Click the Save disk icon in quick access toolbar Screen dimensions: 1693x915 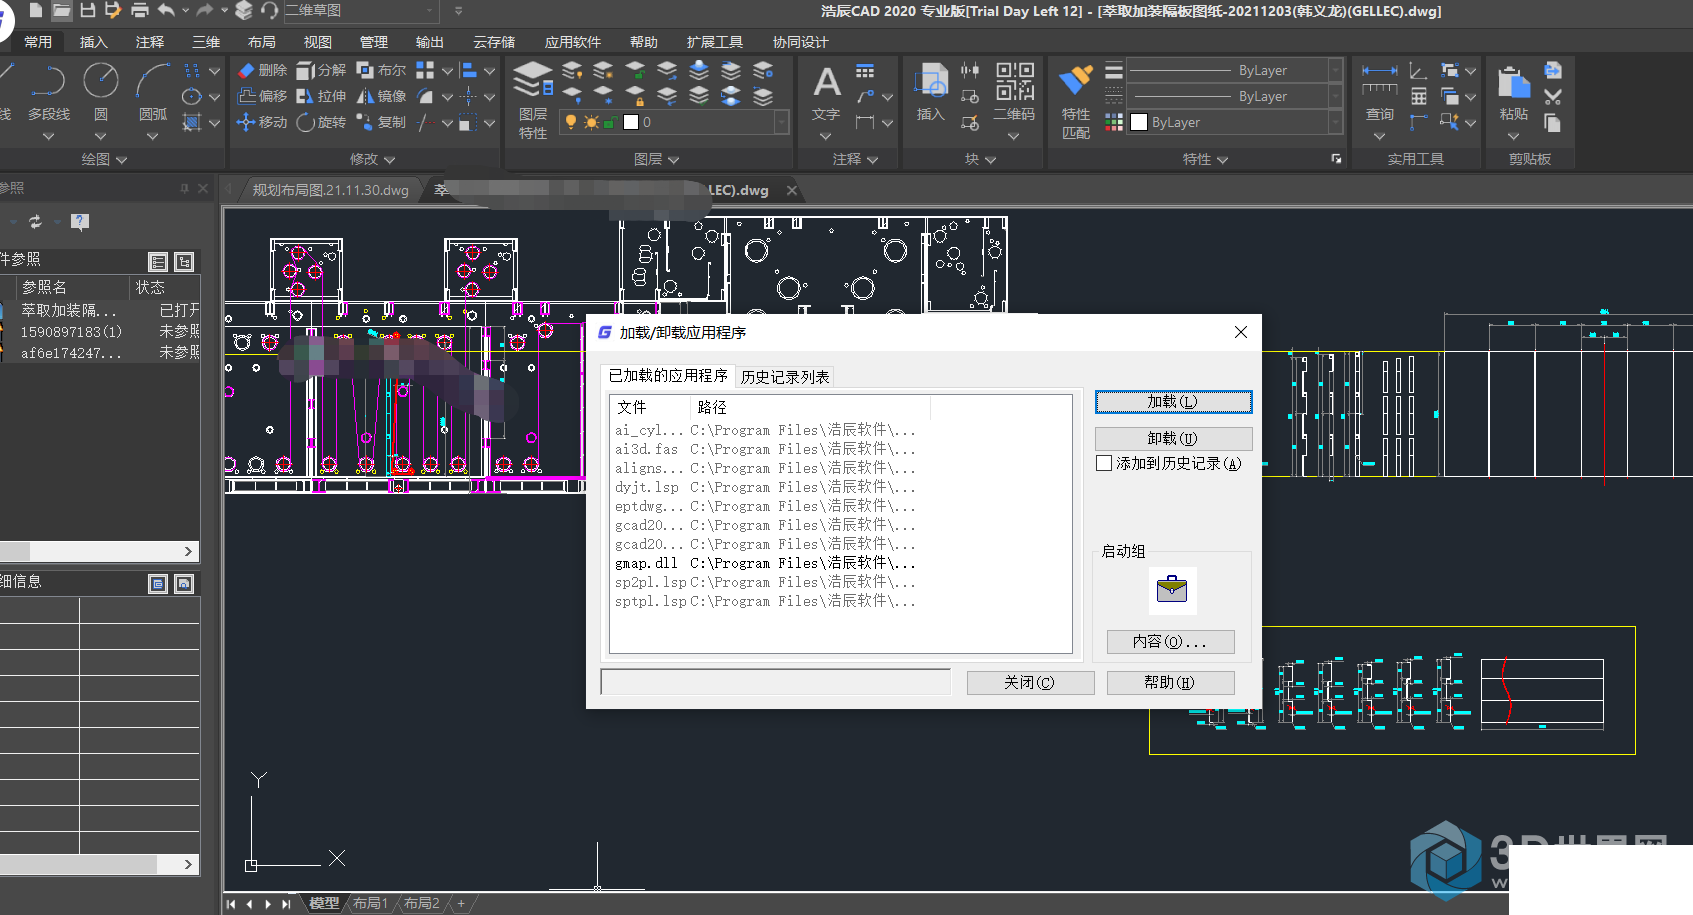coord(88,10)
